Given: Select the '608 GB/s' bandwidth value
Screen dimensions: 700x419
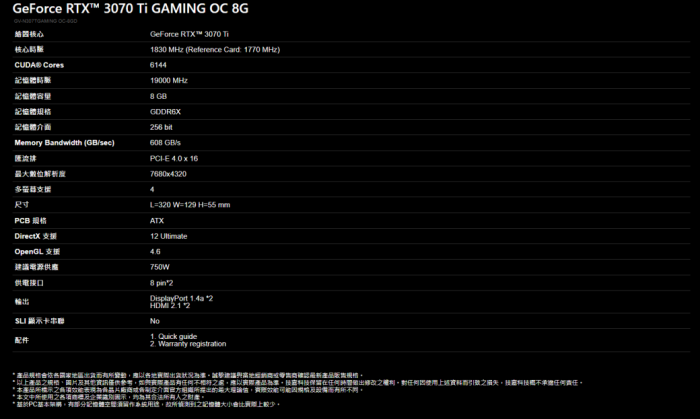Looking at the screenshot, I should point(165,143).
